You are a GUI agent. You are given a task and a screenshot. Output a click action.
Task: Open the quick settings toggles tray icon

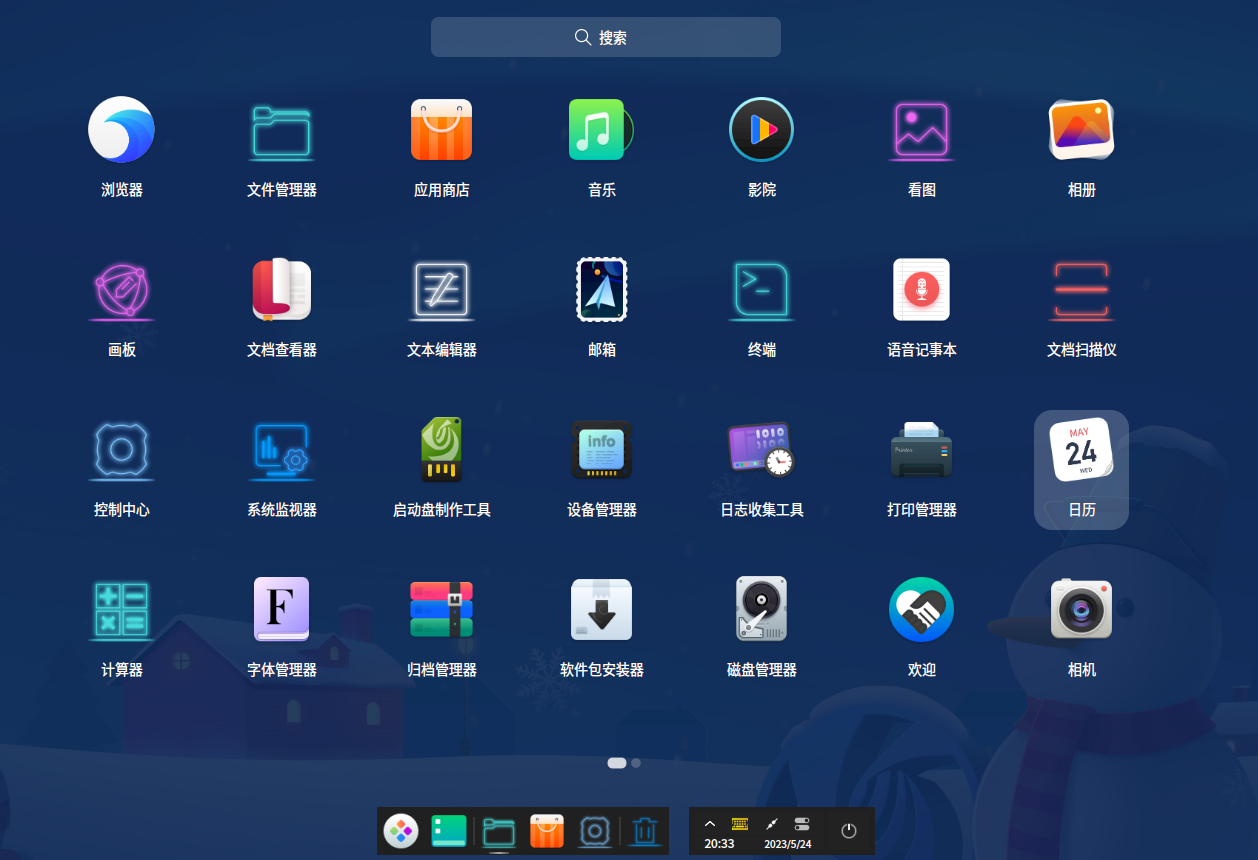[x=802, y=824]
